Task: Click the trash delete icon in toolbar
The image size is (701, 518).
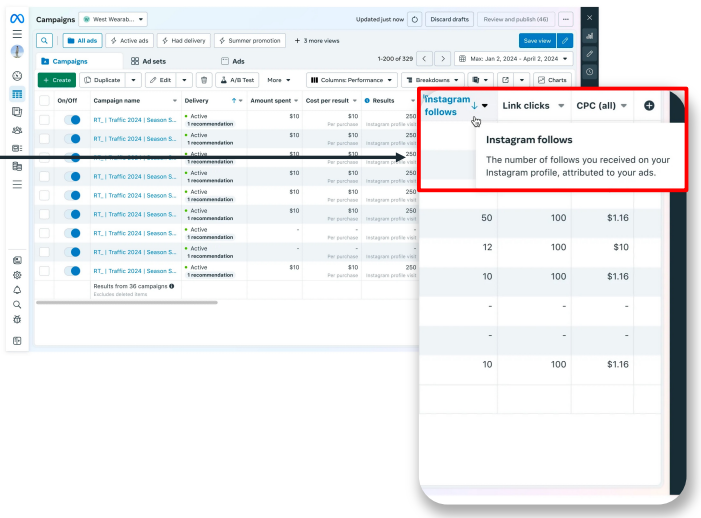Action: pyautogui.click(x=204, y=80)
